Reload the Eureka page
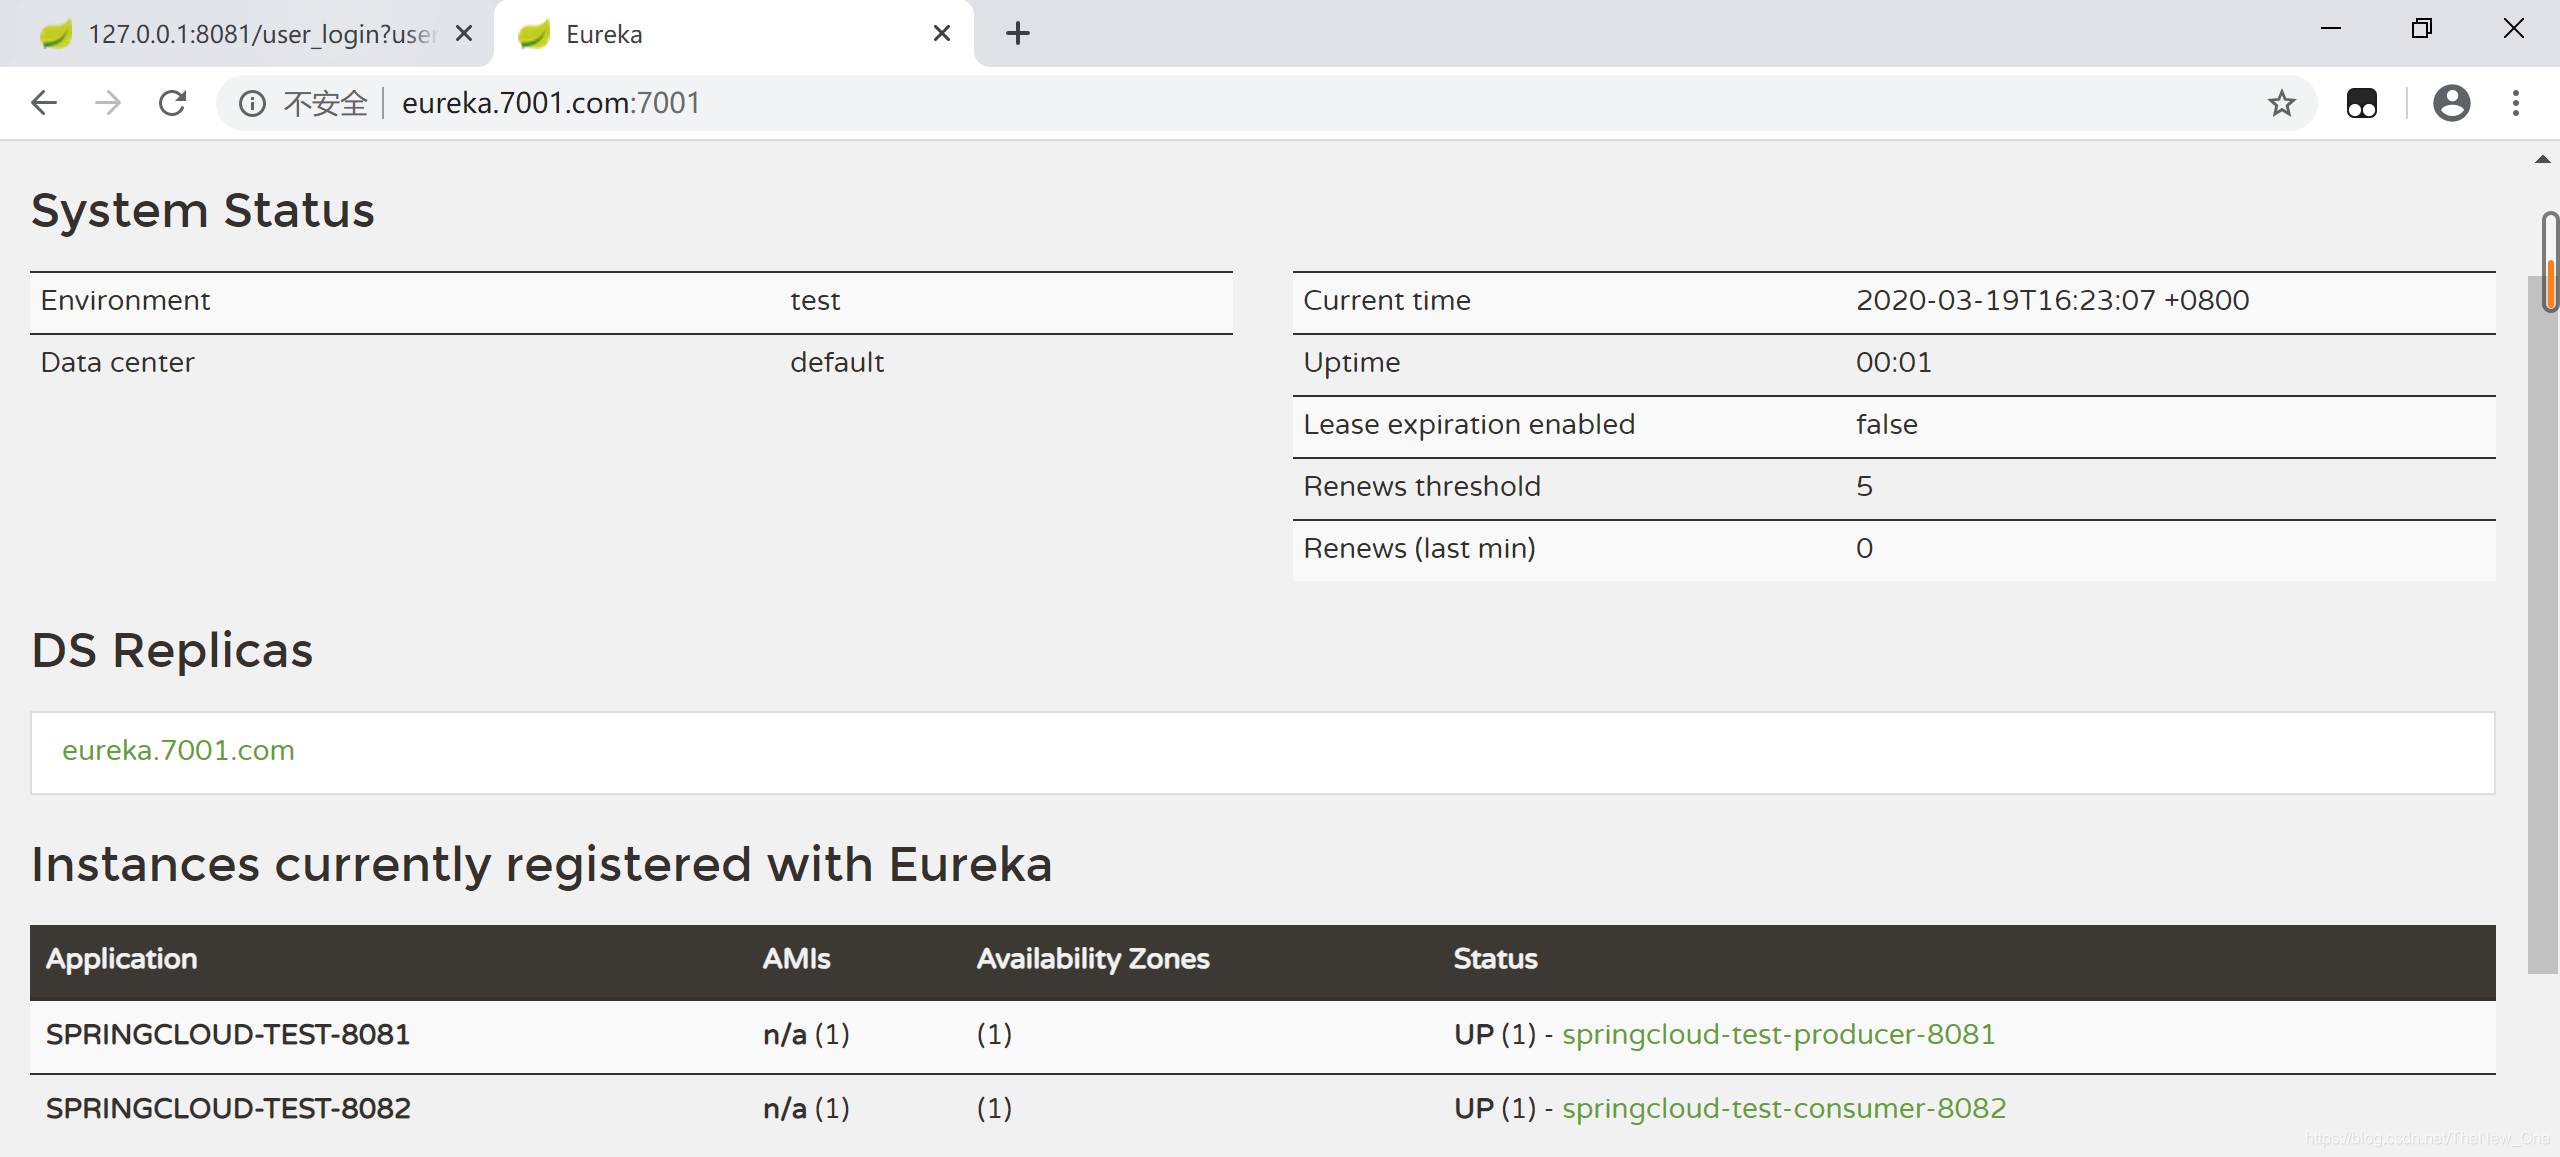The height and width of the screenshot is (1157, 2560). point(173,103)
